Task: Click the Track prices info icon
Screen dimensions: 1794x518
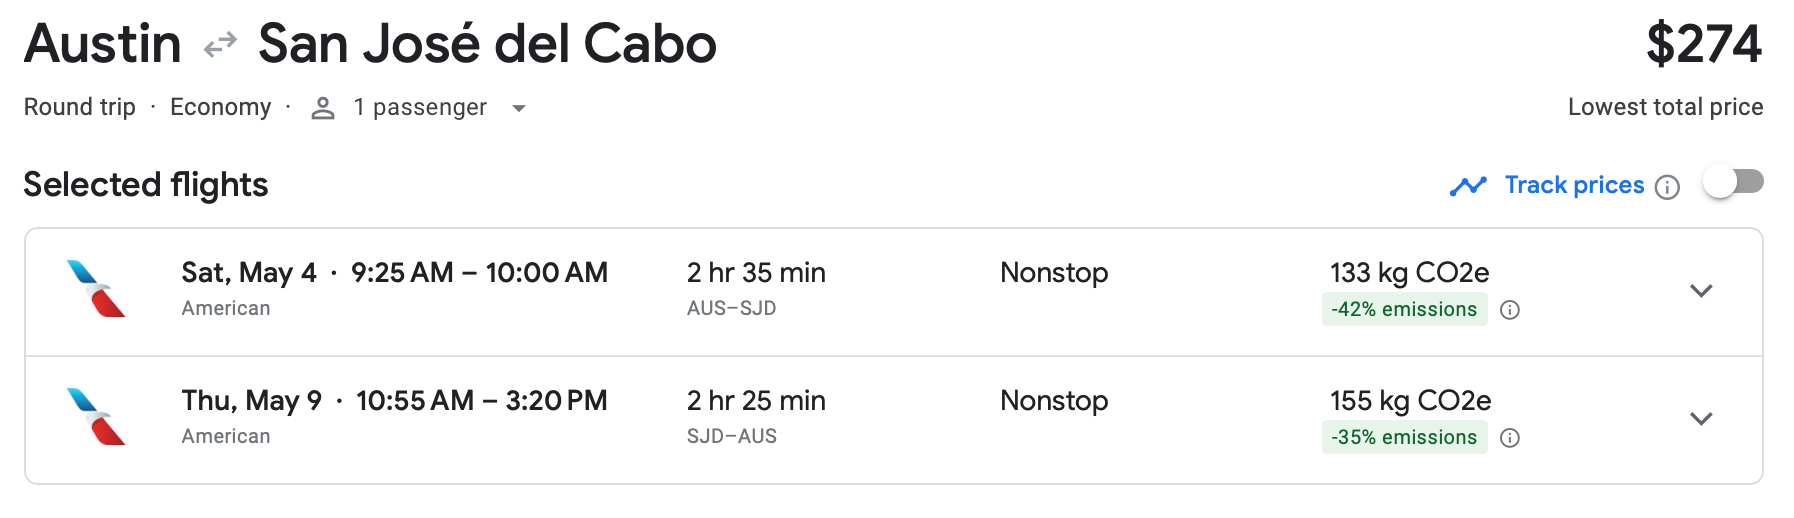Action: click(x=1667, y=187)
